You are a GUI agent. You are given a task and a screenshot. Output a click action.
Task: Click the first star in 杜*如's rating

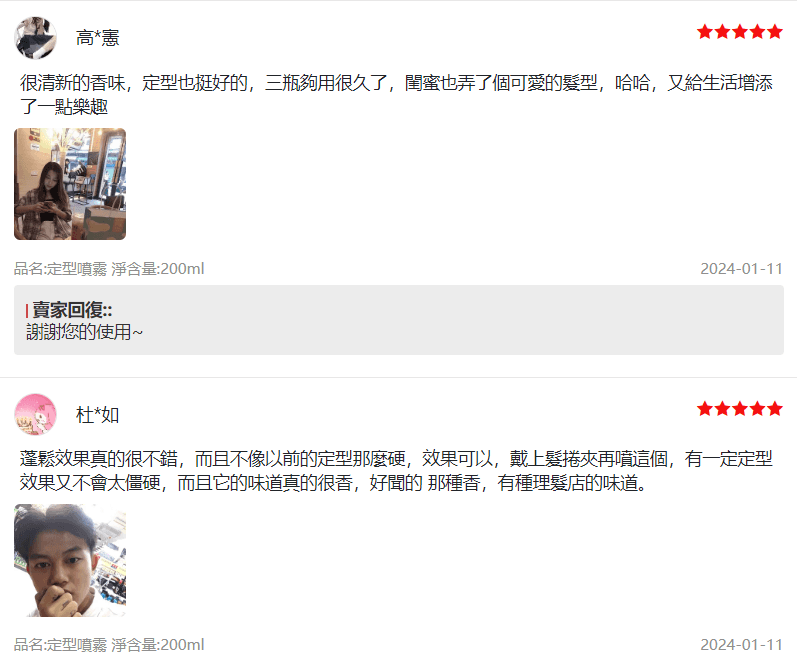(705, 408)
